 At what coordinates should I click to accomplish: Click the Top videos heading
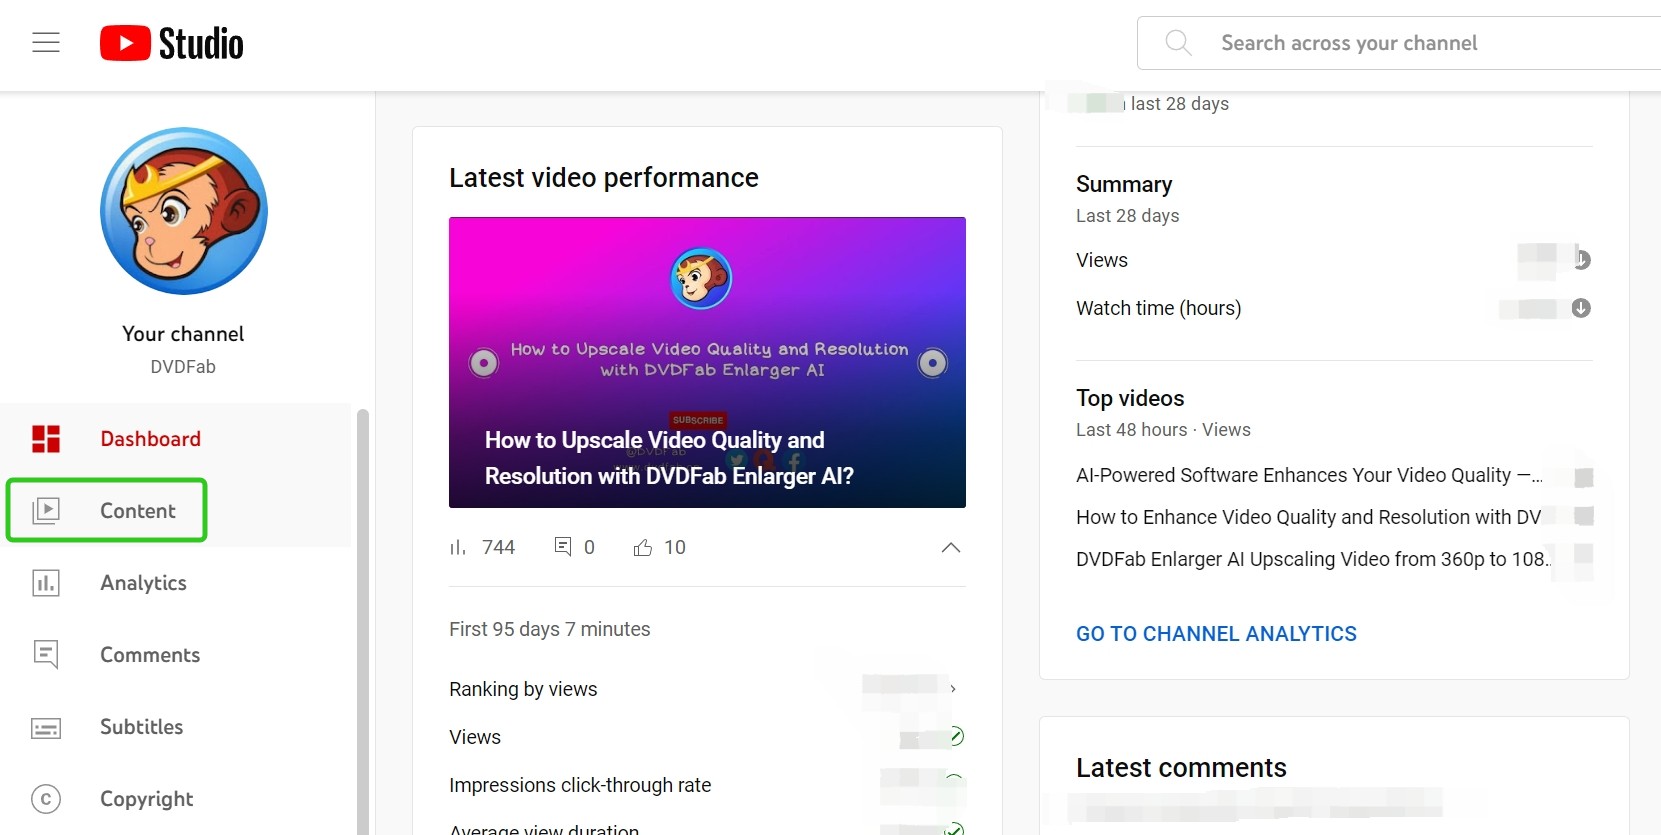(x=1130, y=398)
